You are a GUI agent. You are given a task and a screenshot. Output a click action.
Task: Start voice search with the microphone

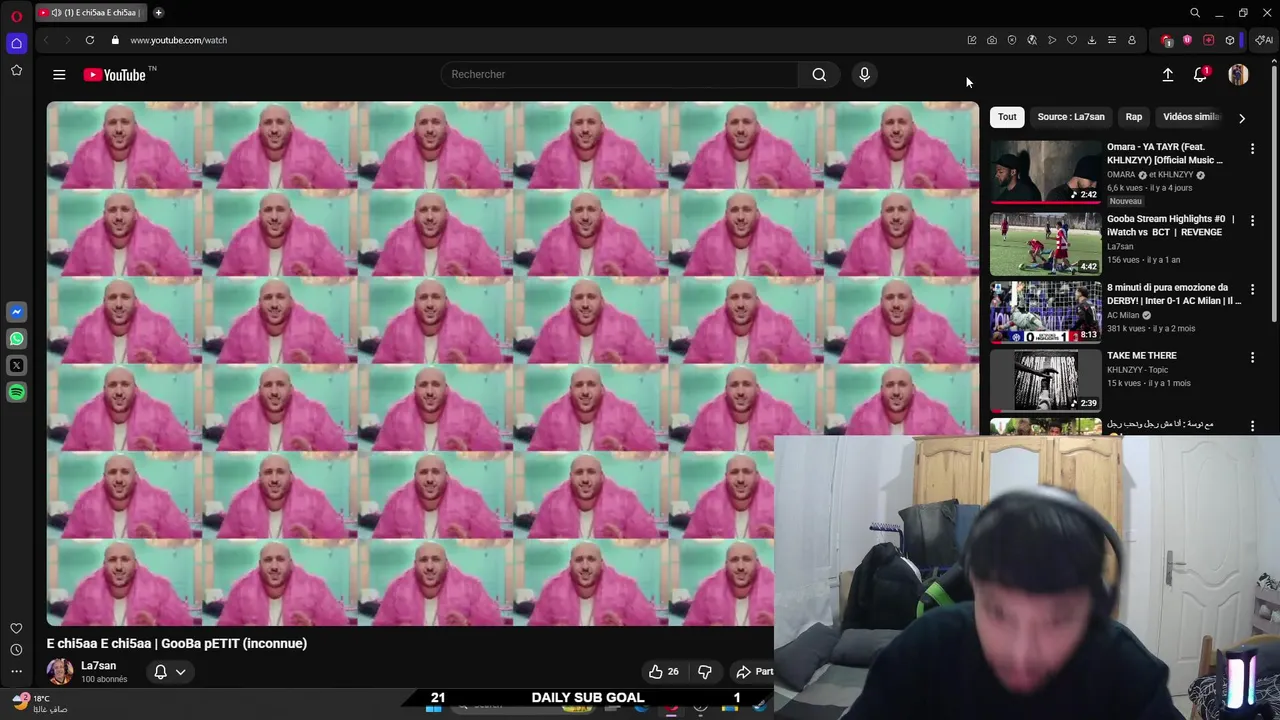point(864,74)
